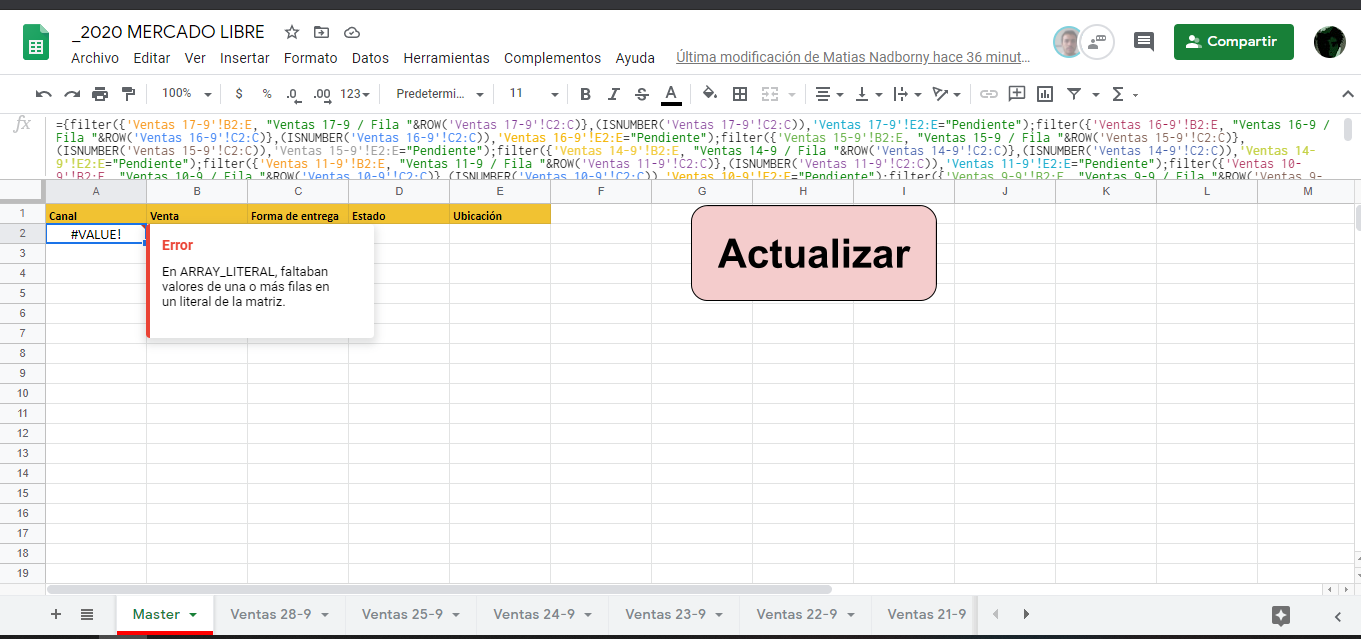Switch to the Ventas 25-9 tab
Viewport: 1361px width, 639px height.
pyautogui.click(x=411, y=614)
